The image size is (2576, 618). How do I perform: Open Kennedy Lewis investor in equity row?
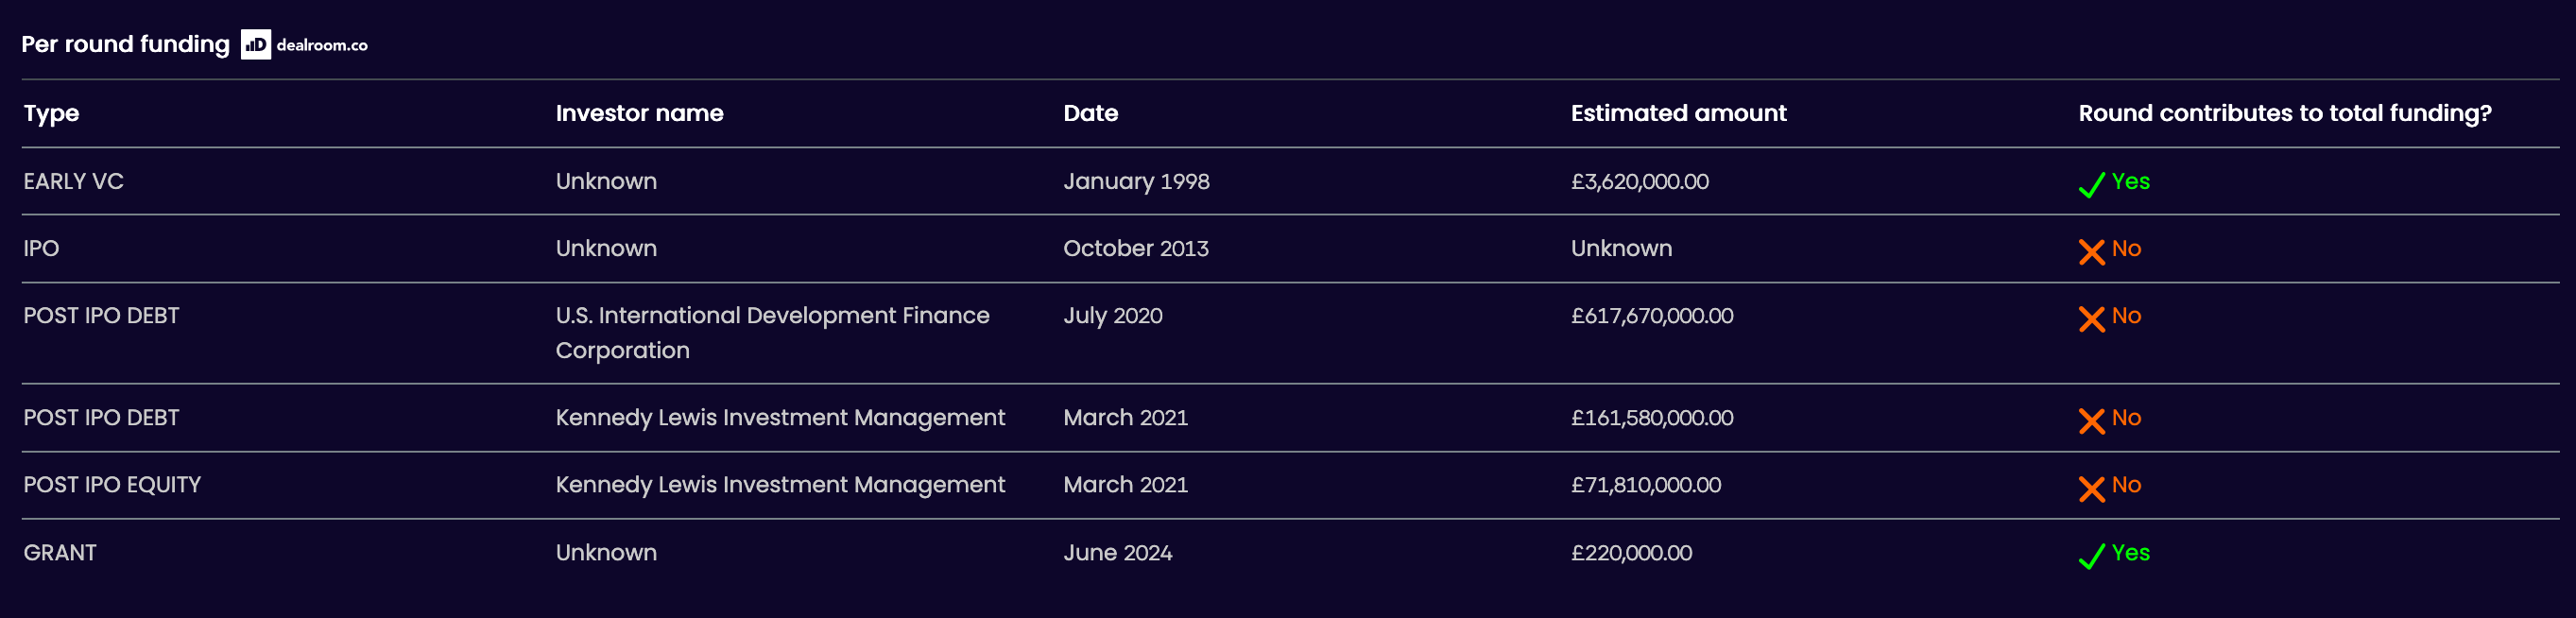click(x=780, y=485)
